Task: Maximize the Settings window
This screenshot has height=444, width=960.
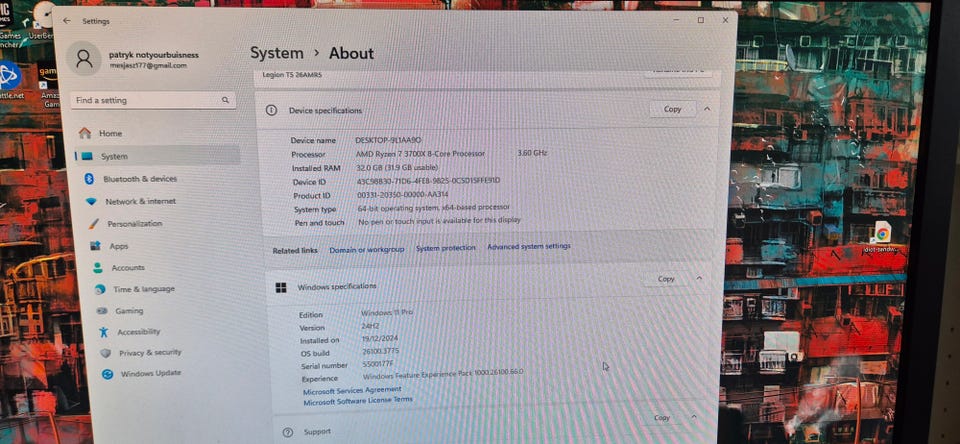Action: [701, 20]
